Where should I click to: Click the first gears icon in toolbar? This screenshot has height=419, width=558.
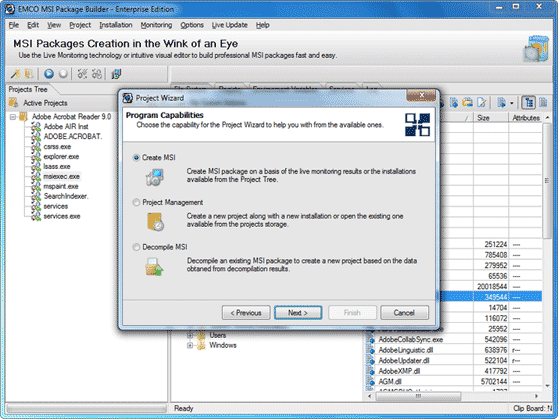[x=82, y=74]
